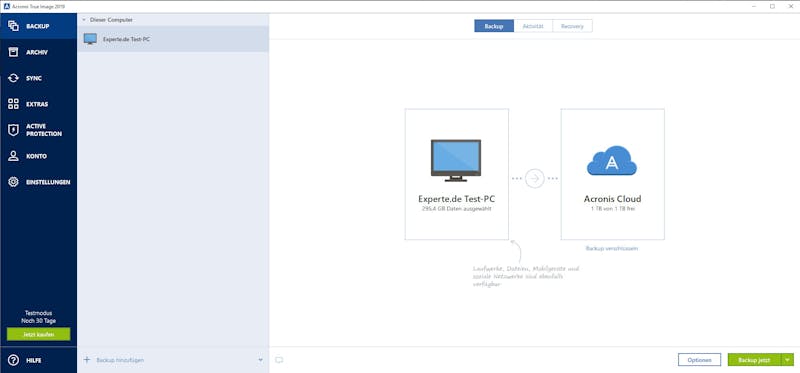Click the Backup verschlüsseln link
This screenshot has width=800, height=373.
pyautogui.click(x=612, y=248)
